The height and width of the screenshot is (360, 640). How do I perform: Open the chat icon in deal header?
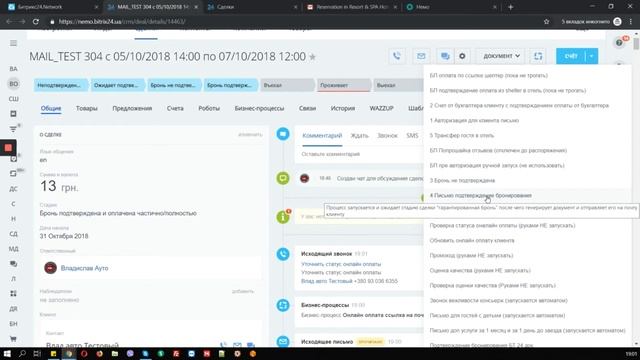click(445, 56)
